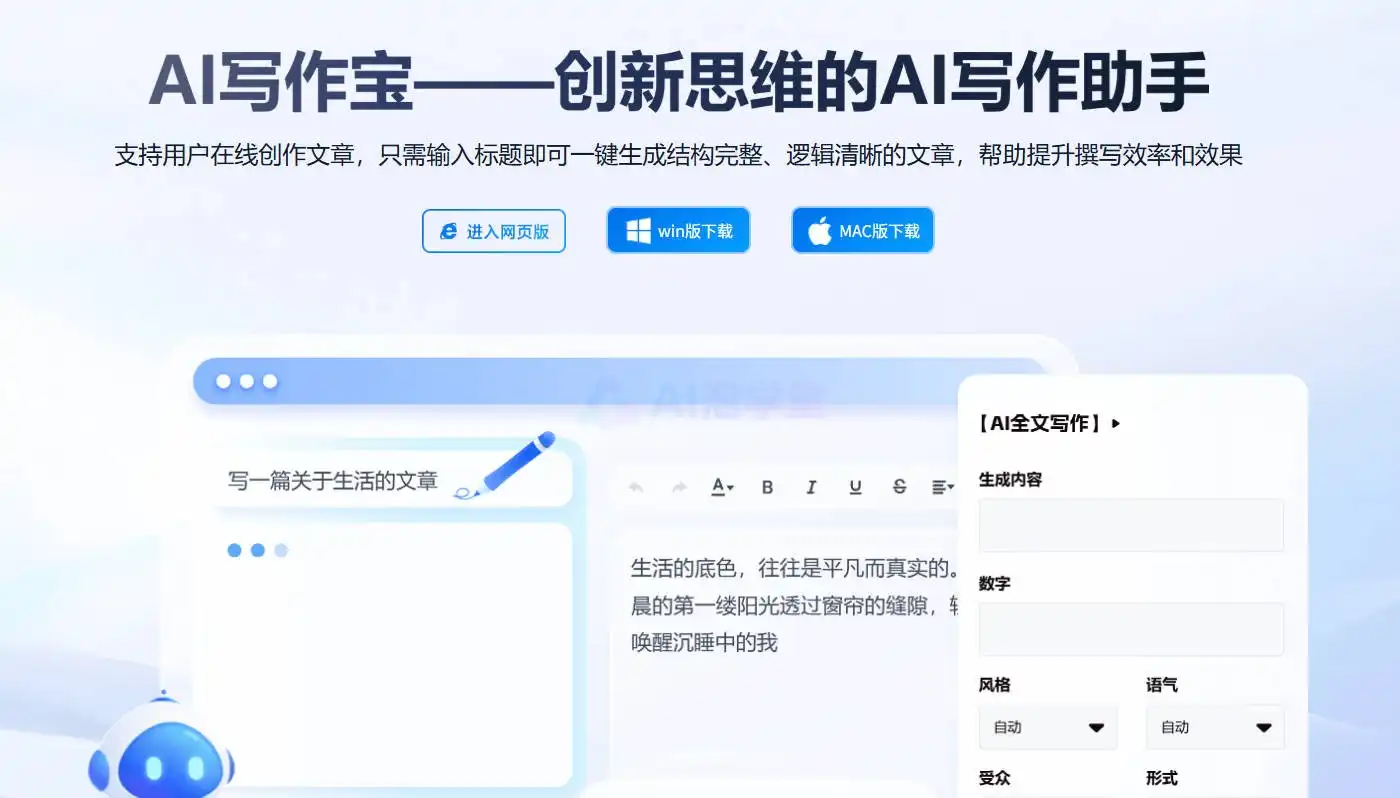Click the 语气 label

click(1162, 685)
